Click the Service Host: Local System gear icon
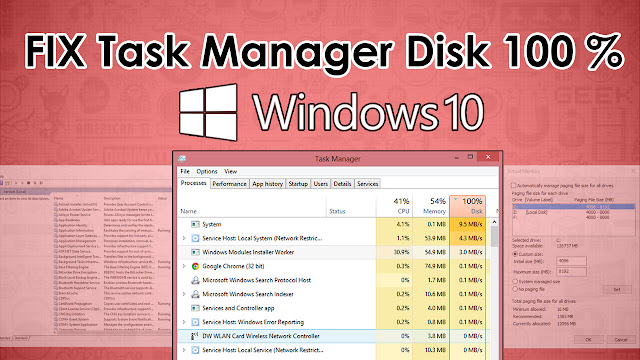Viewport: 640px width, 360px height. click(196, 238)
